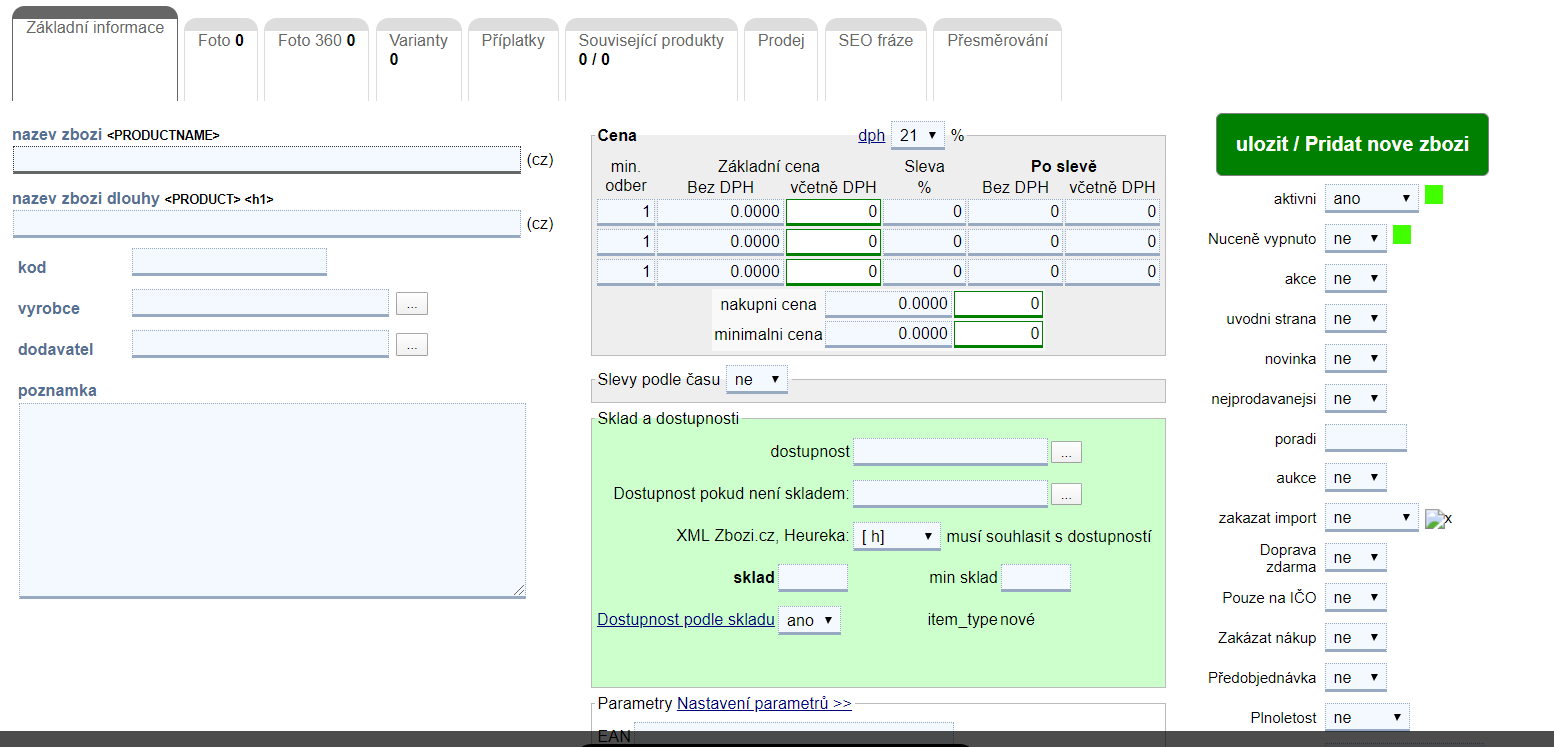Viewport: 1554px width, 747px height.
Task: Expand the dph percentage dropdown
Action: [917, 135]
